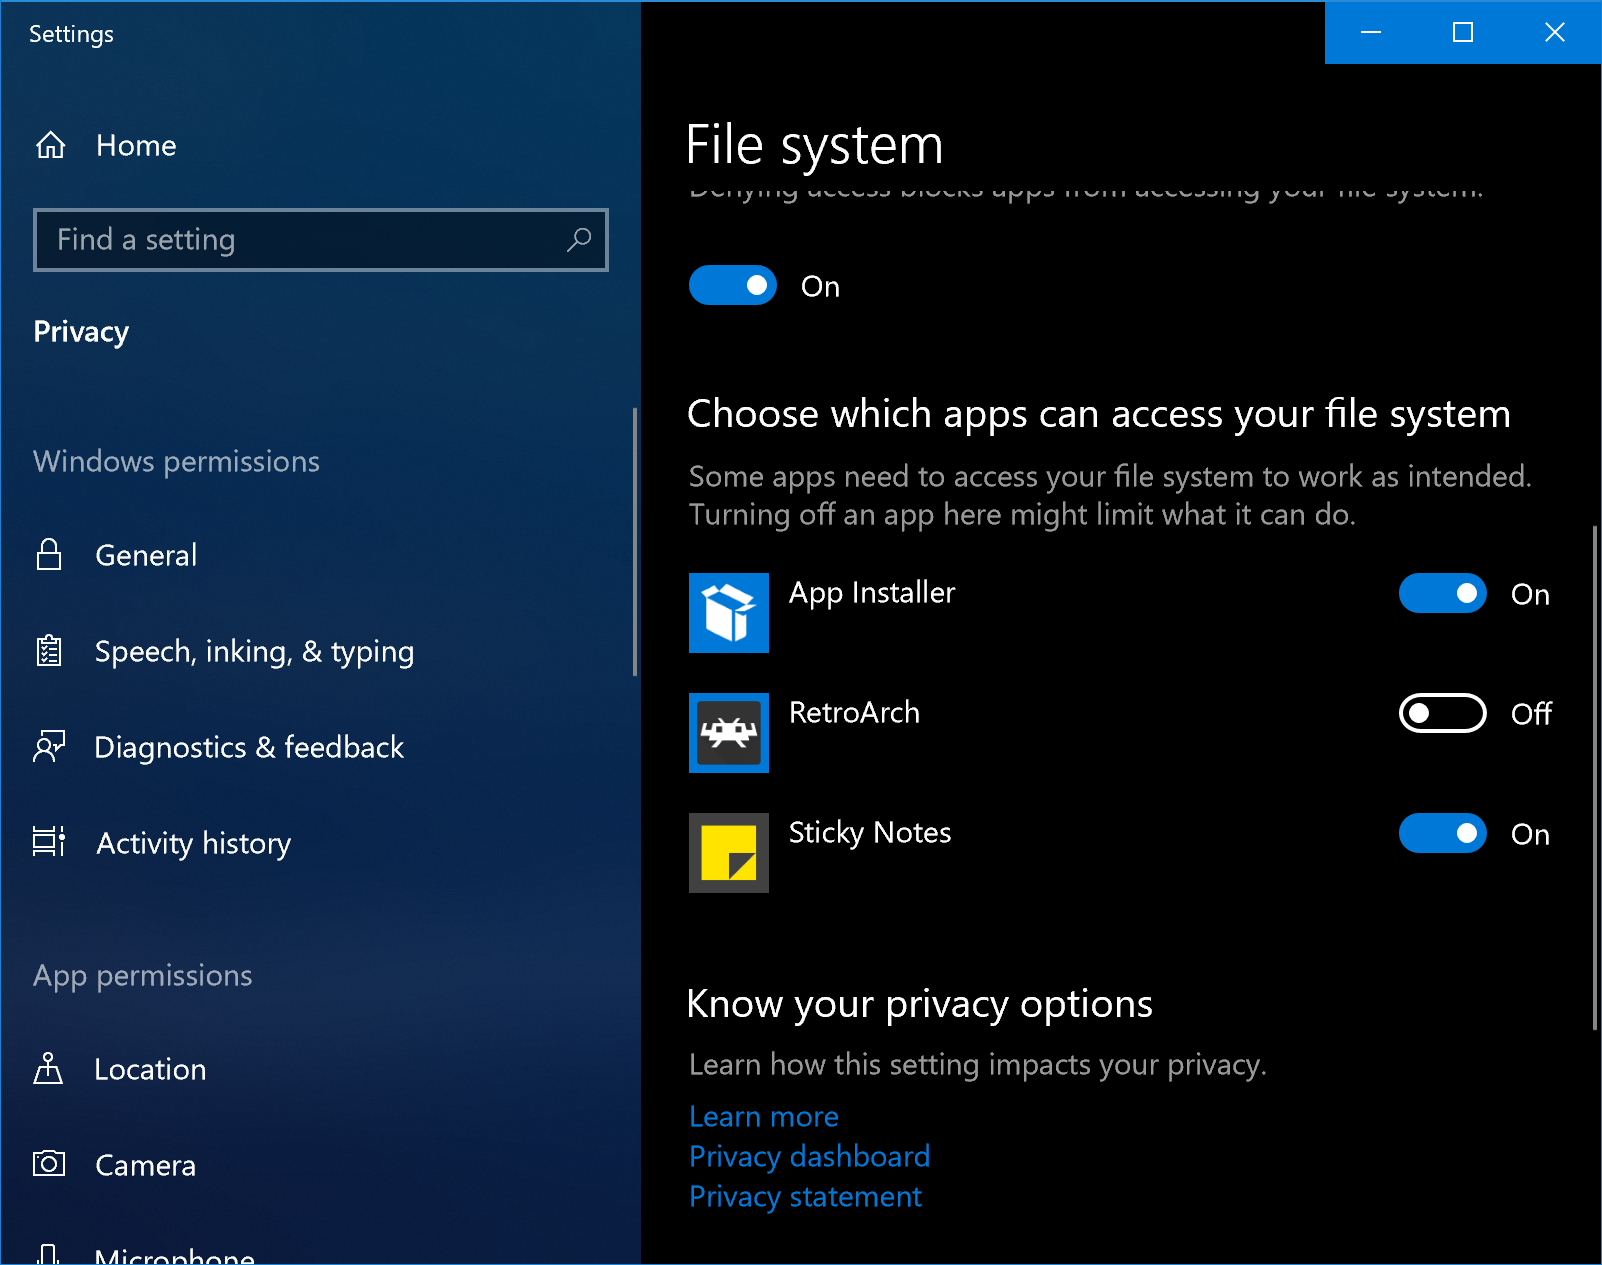Open the Privacy dashboard link
The height and width of the screenshot is (1265, 1602).
pos(809,1156)
